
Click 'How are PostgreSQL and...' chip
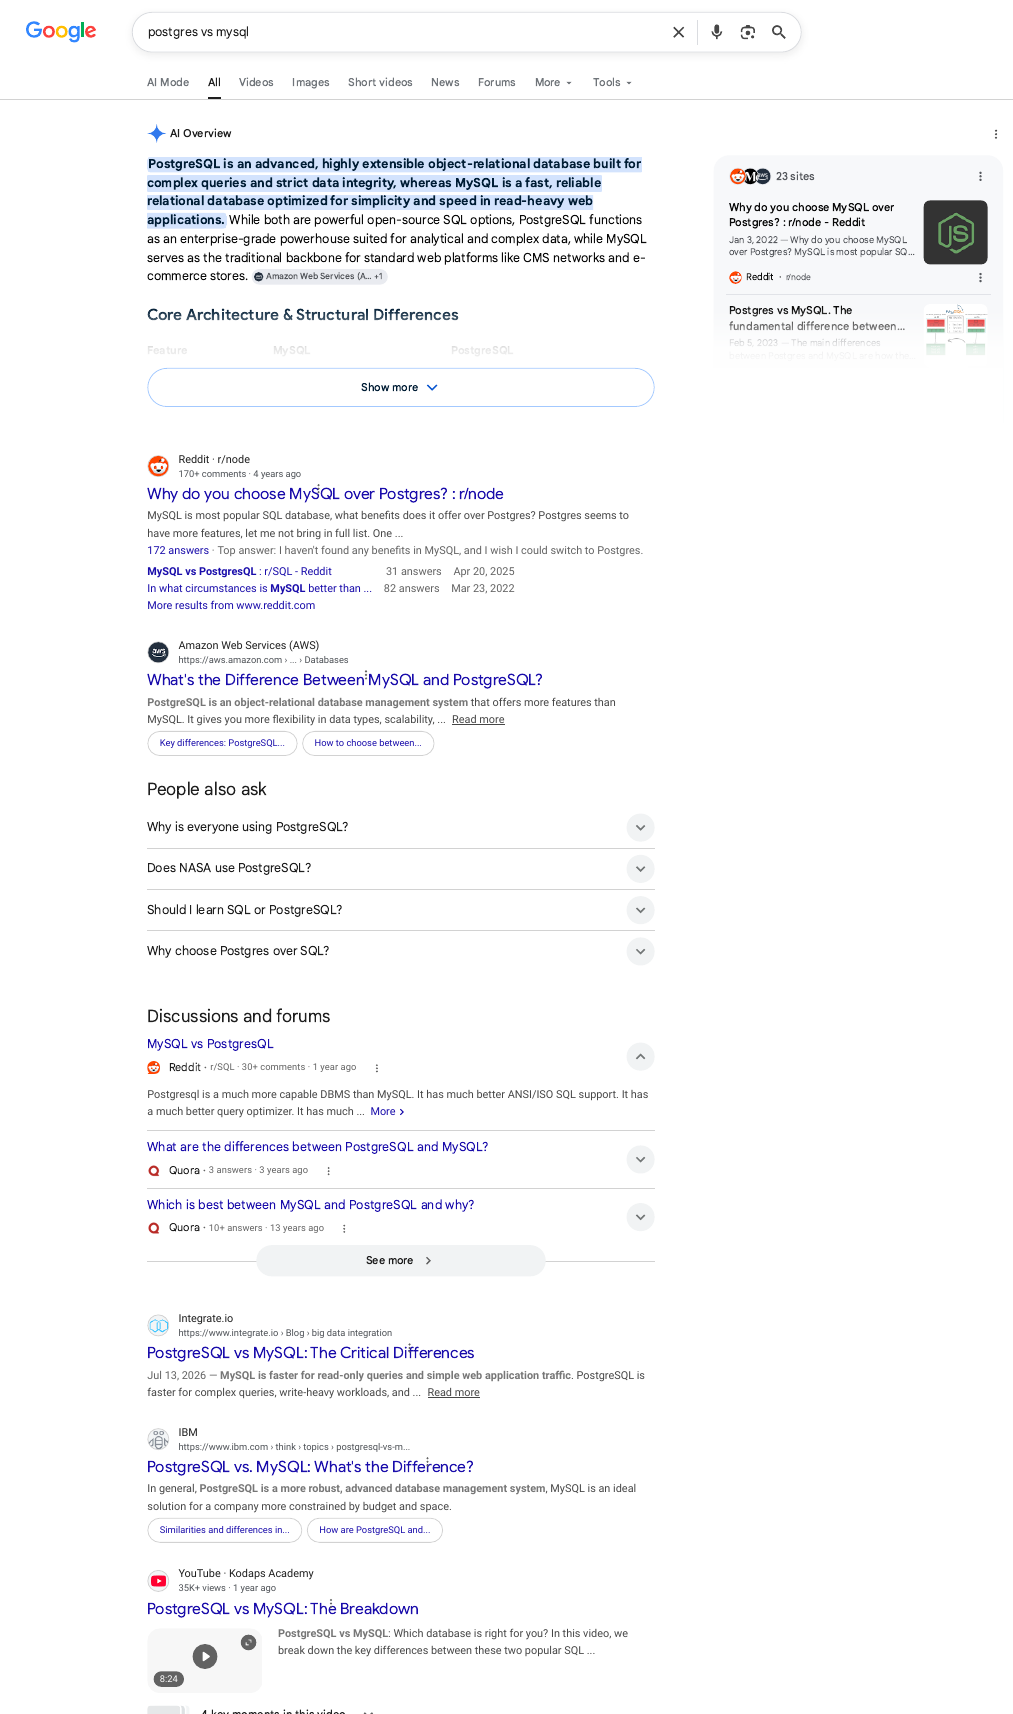374,1530
